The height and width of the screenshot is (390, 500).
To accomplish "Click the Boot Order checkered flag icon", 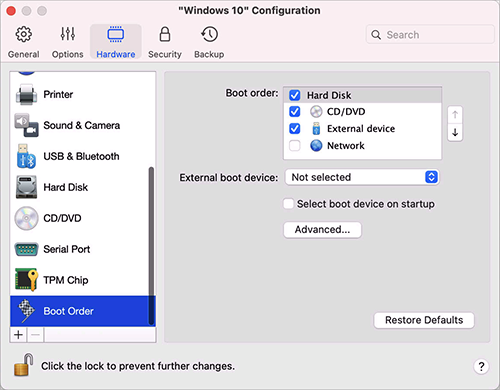I will coord(26,311).
